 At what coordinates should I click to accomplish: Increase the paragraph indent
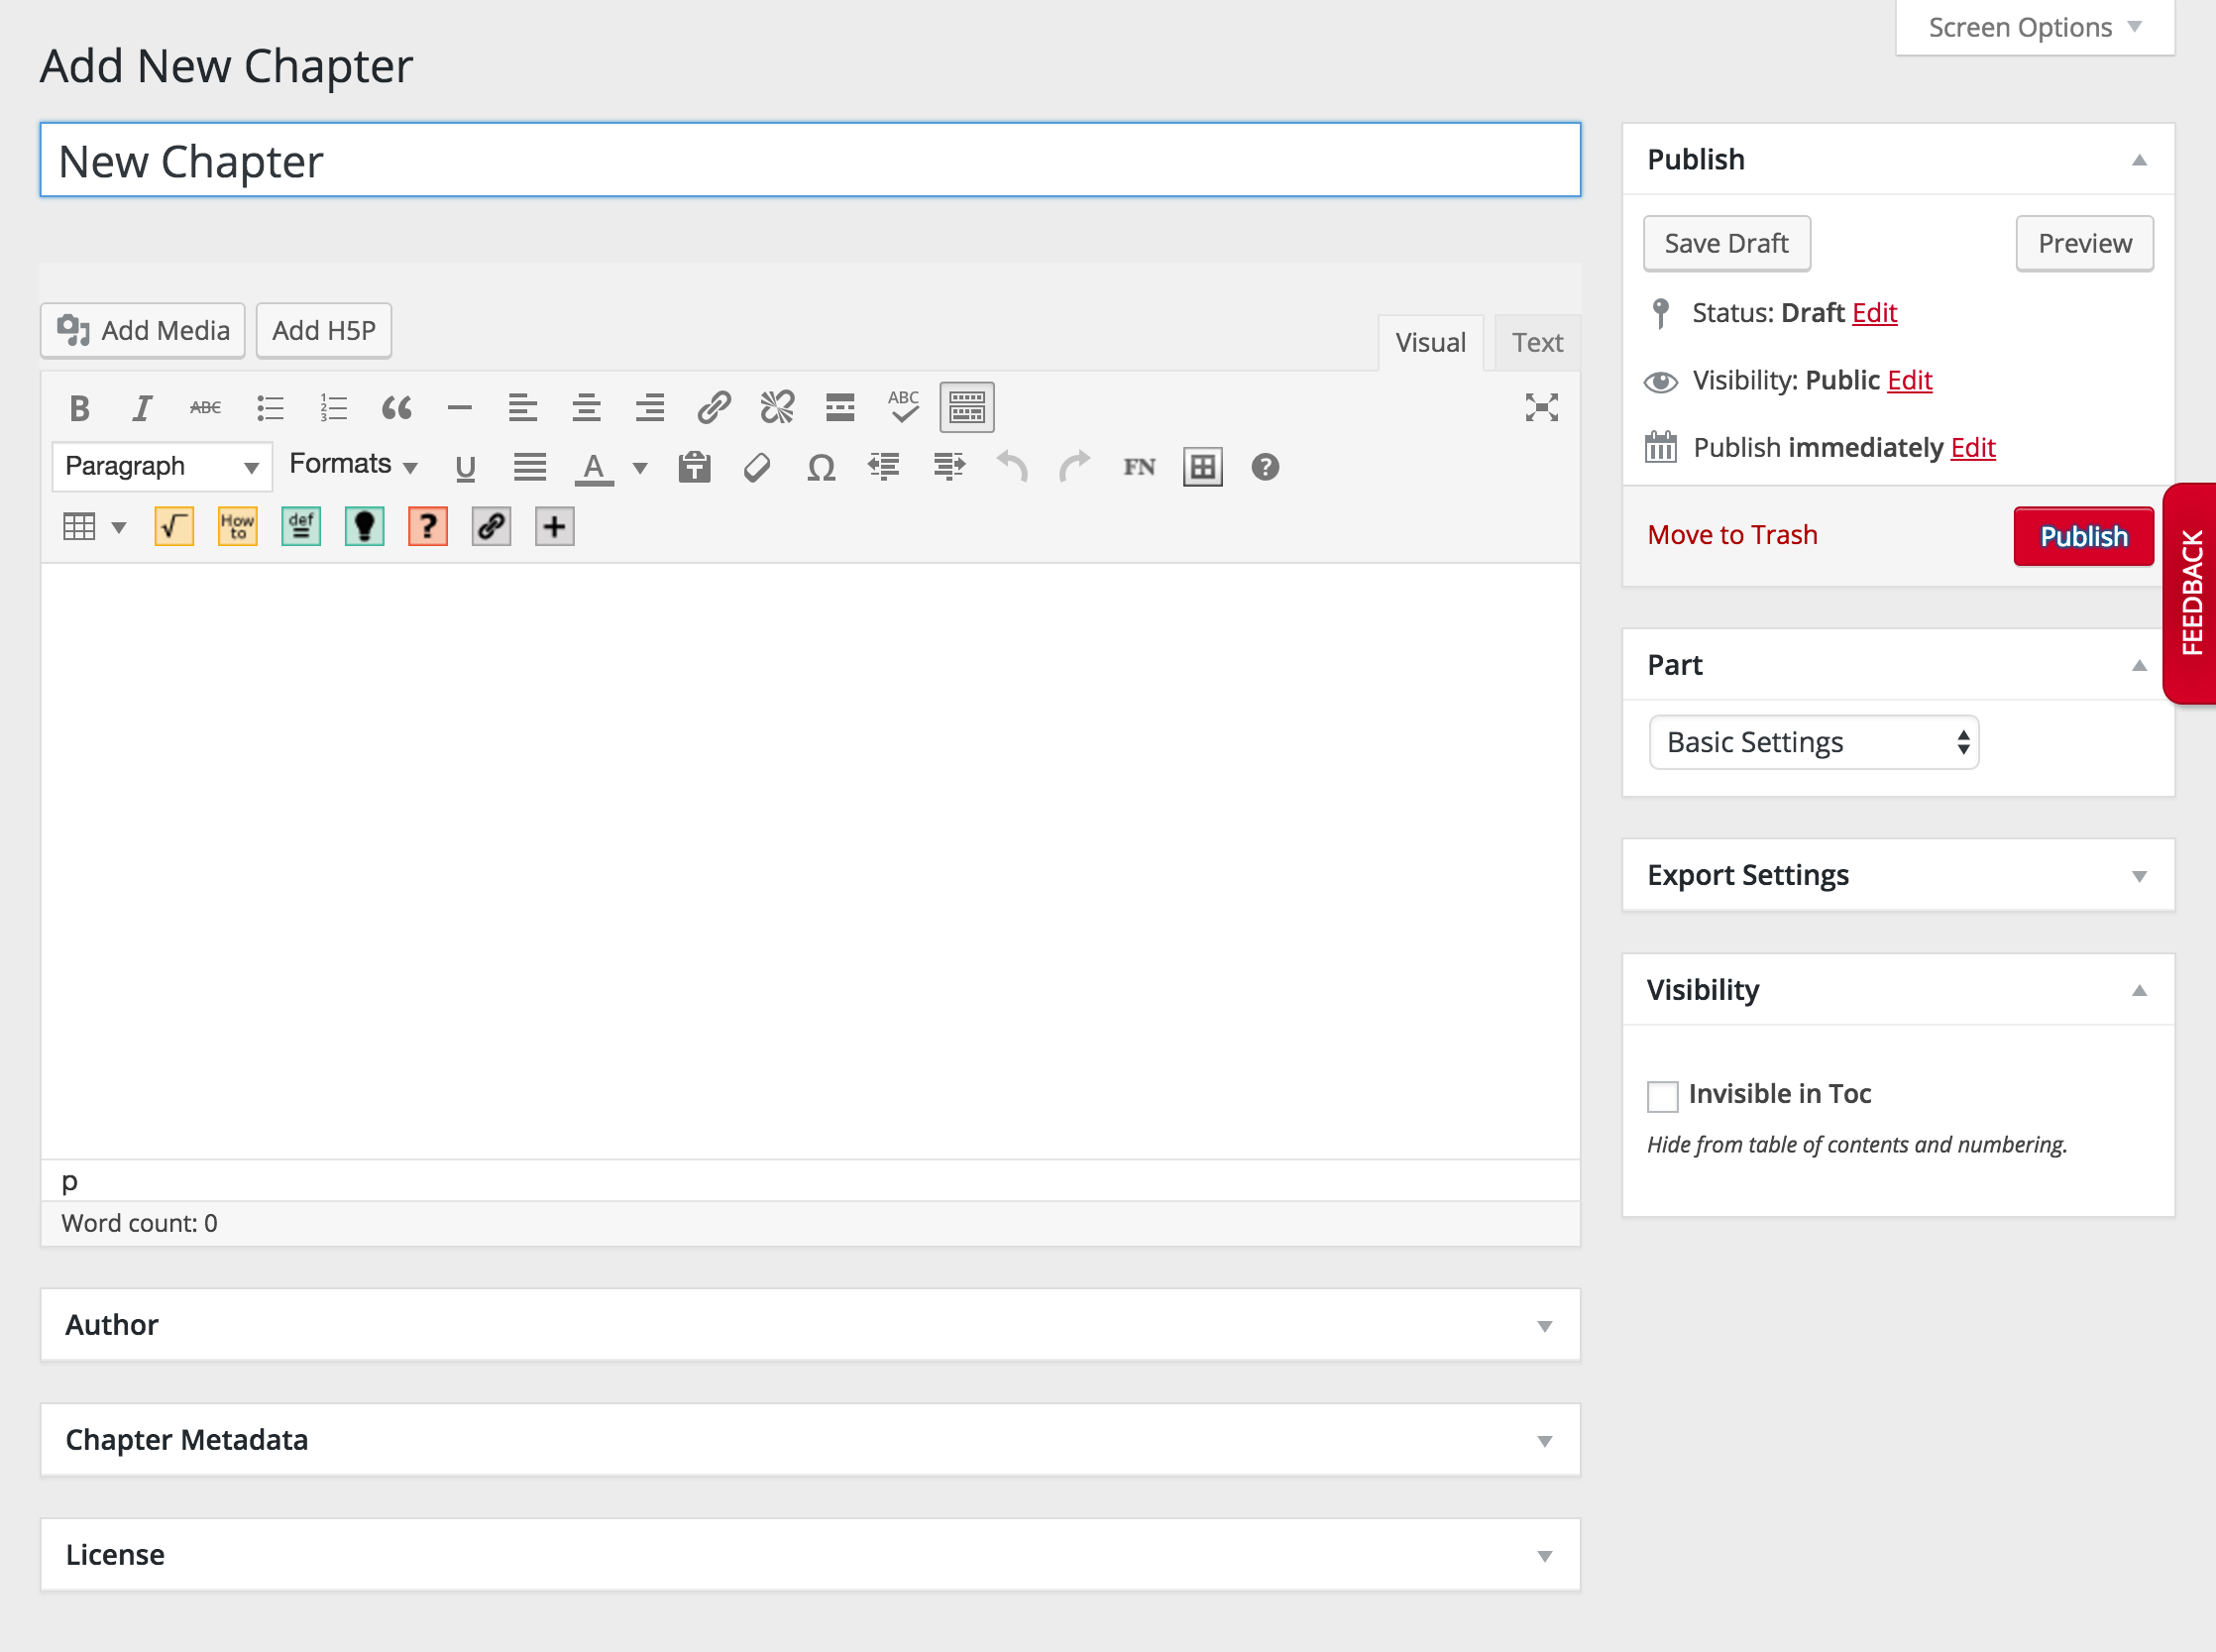point(948,467)
